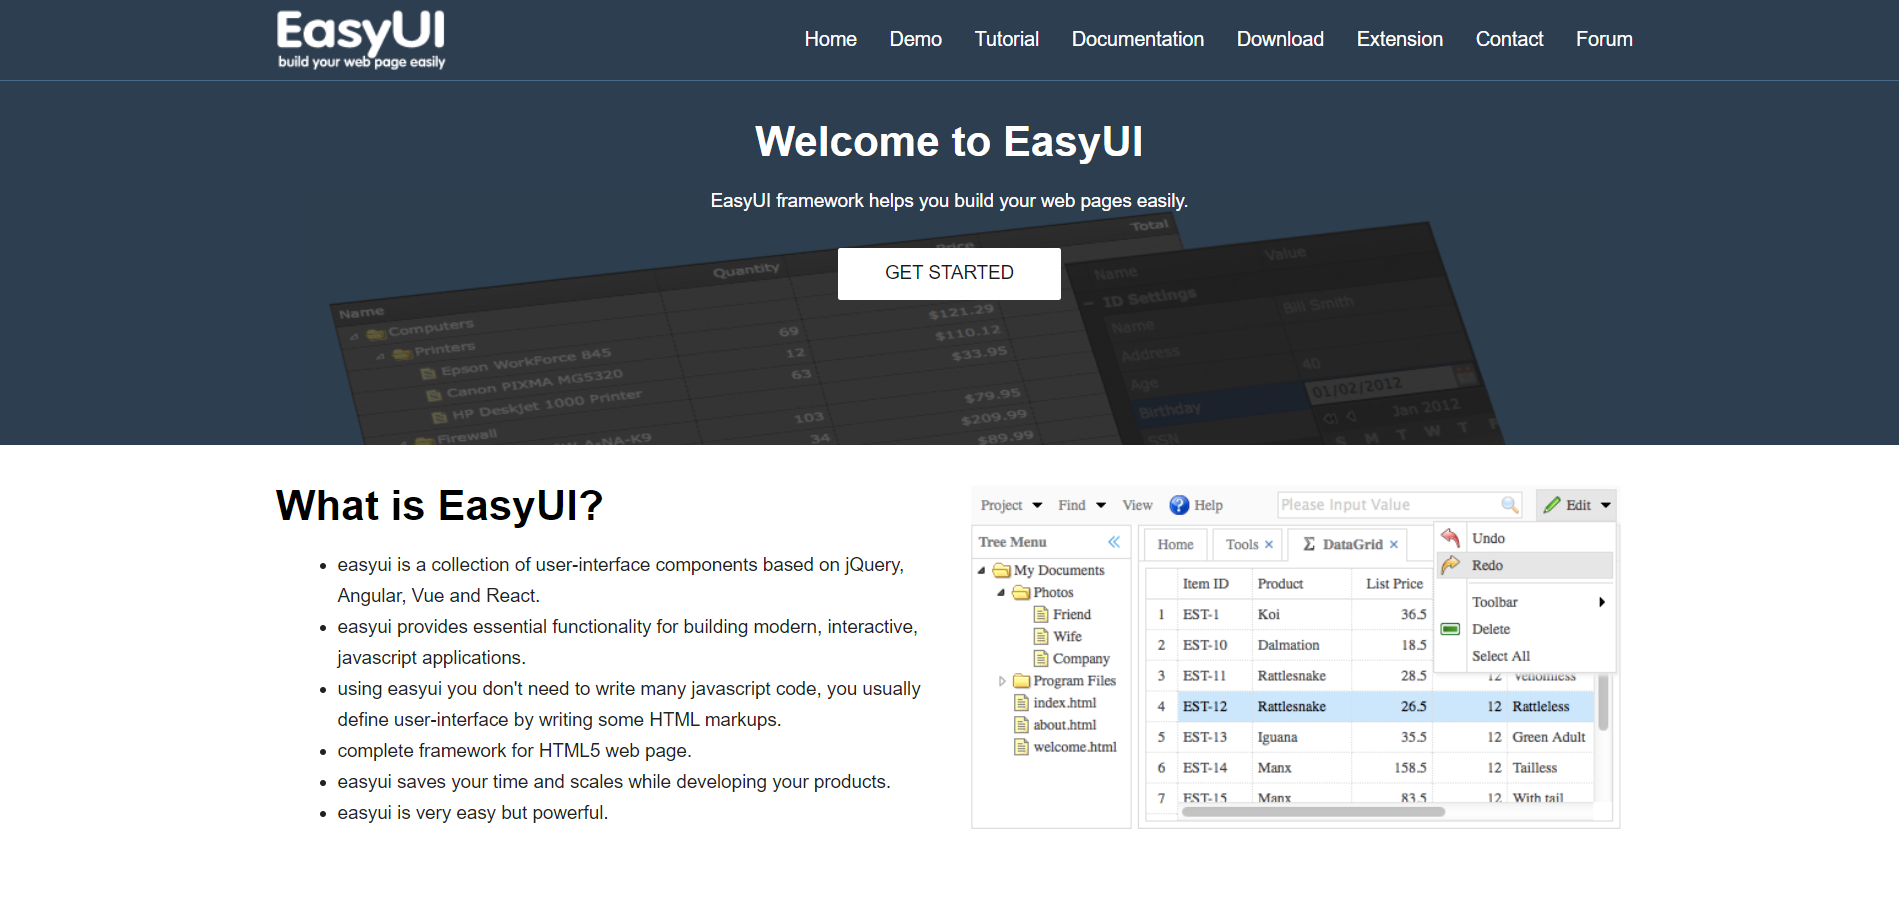Viewport: 1899px width, 905px height.
Task: Collapse the My Documents tree node
Action: pyautogui.click(x=982, y=570)
